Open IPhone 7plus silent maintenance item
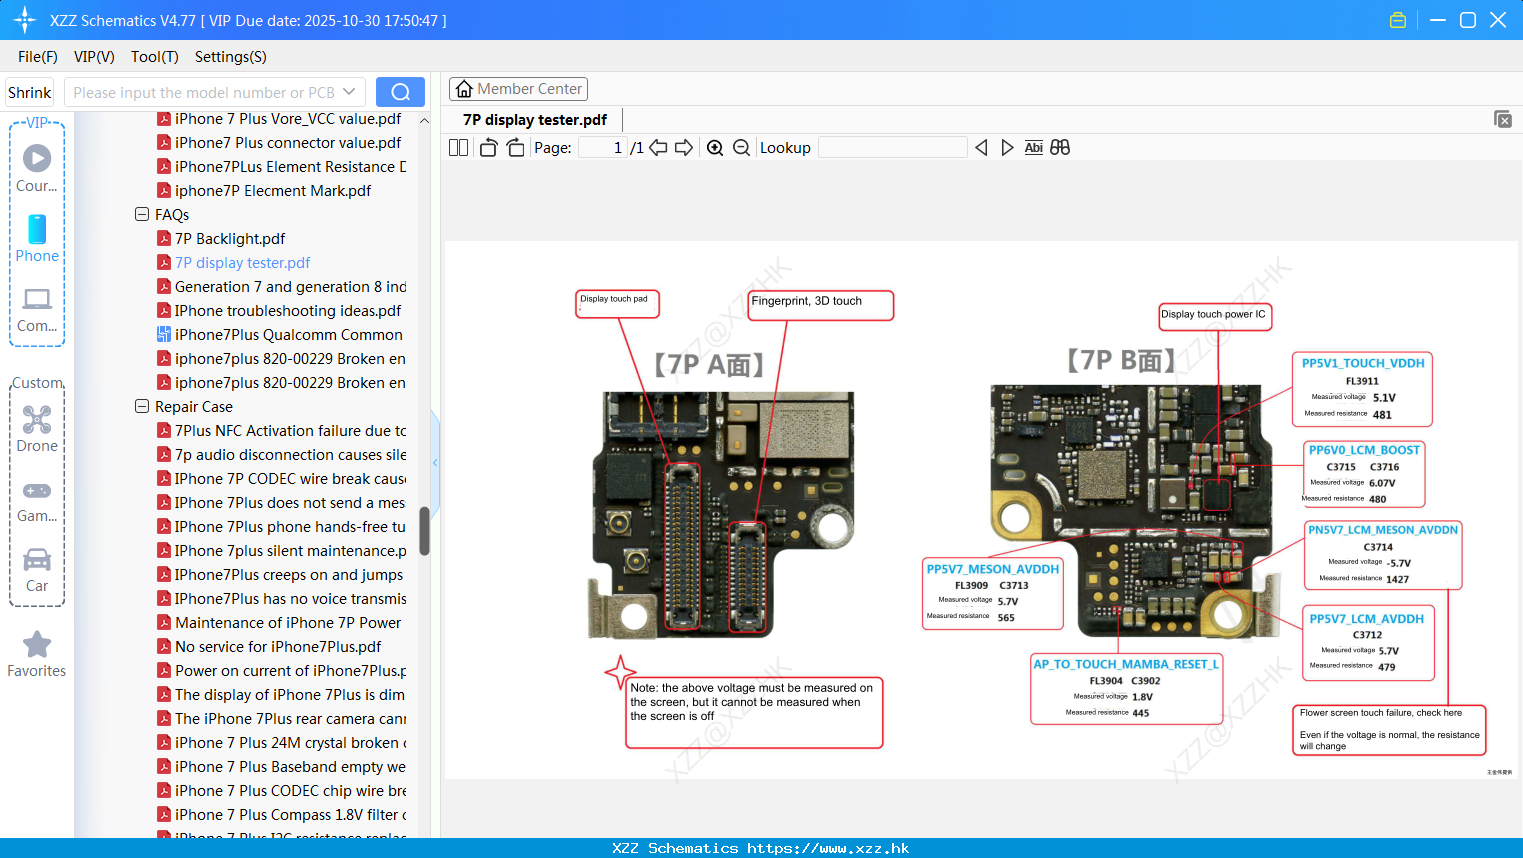Image resolution: width=1523 pixels, height=858 pixels. (x=290, y=550)
